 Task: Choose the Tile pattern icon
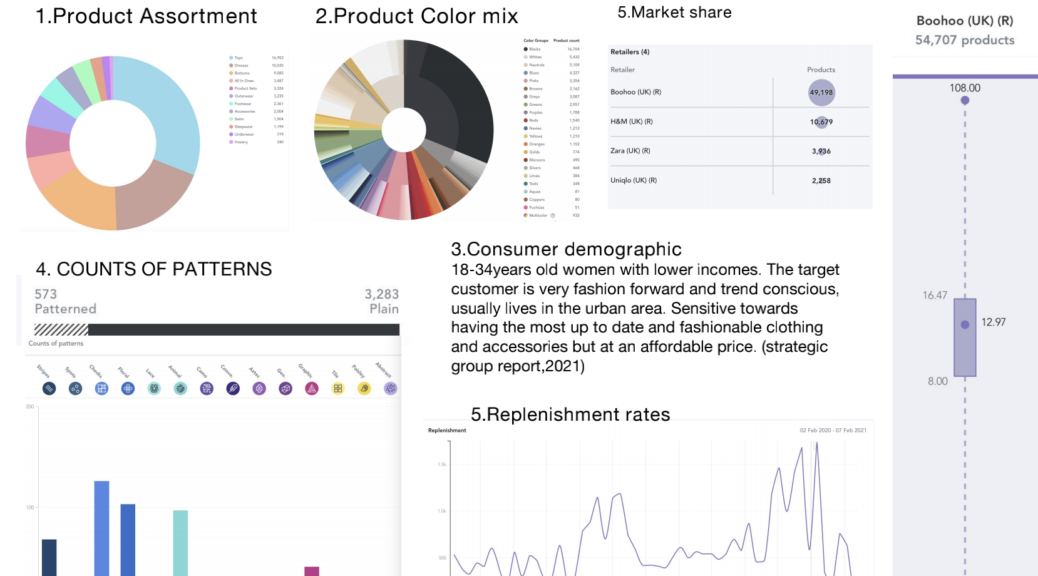point(338,389)
